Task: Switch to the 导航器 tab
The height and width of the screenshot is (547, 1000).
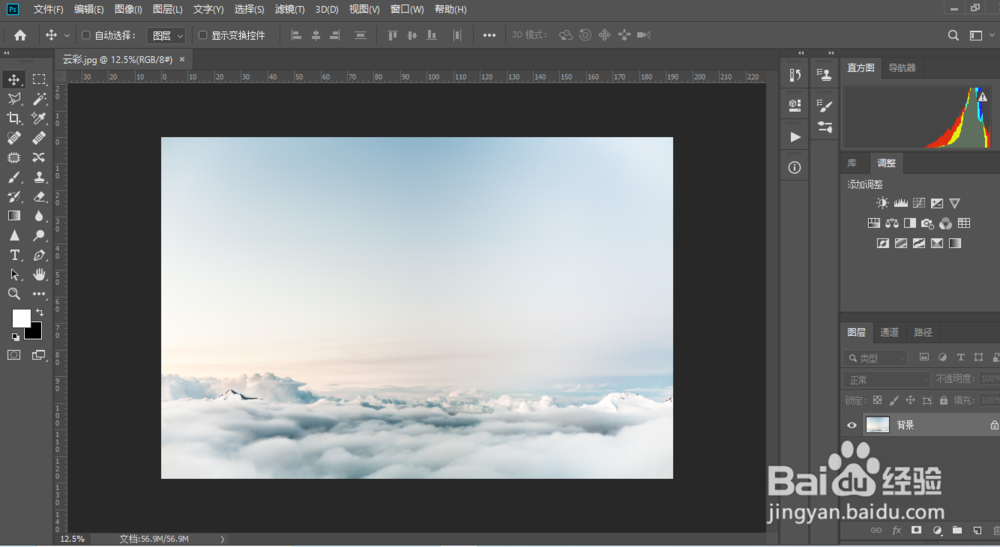Action: pyautogui.click(x=902, y=68)
